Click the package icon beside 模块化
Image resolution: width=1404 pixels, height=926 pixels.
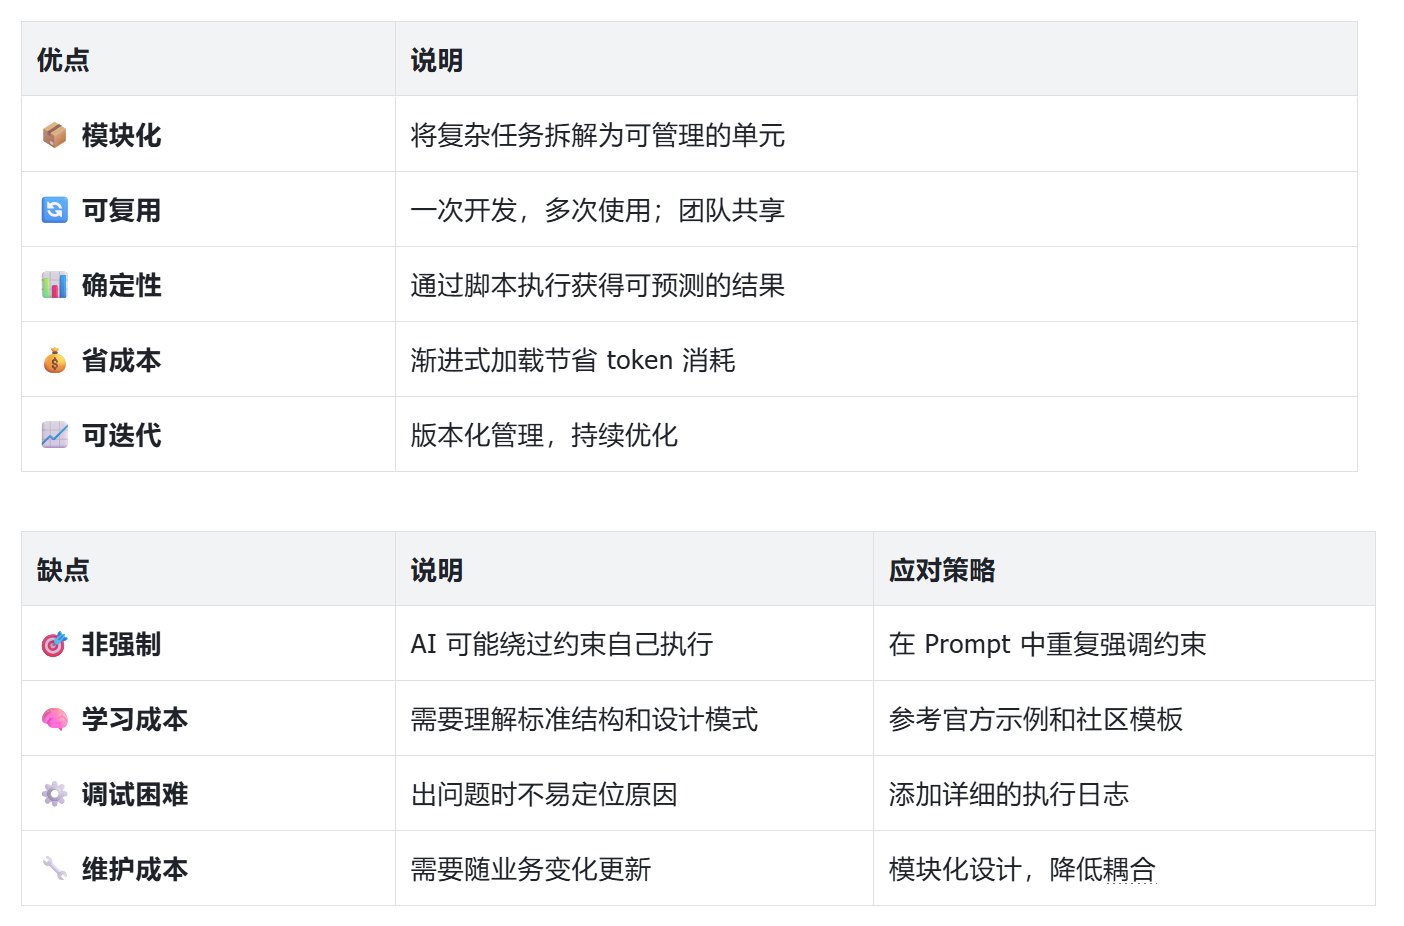click(54, 135)
